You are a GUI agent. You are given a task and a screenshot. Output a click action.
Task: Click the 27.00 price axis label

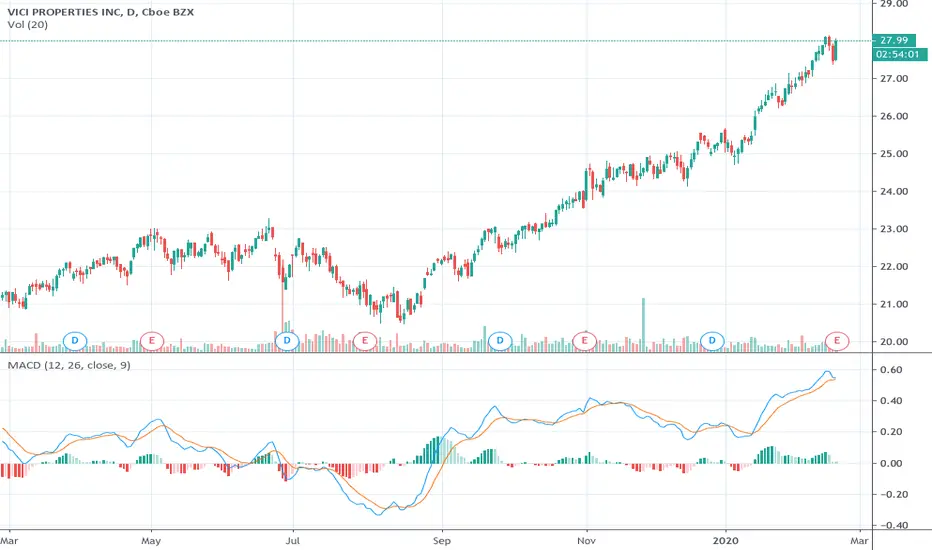(894, 78)
